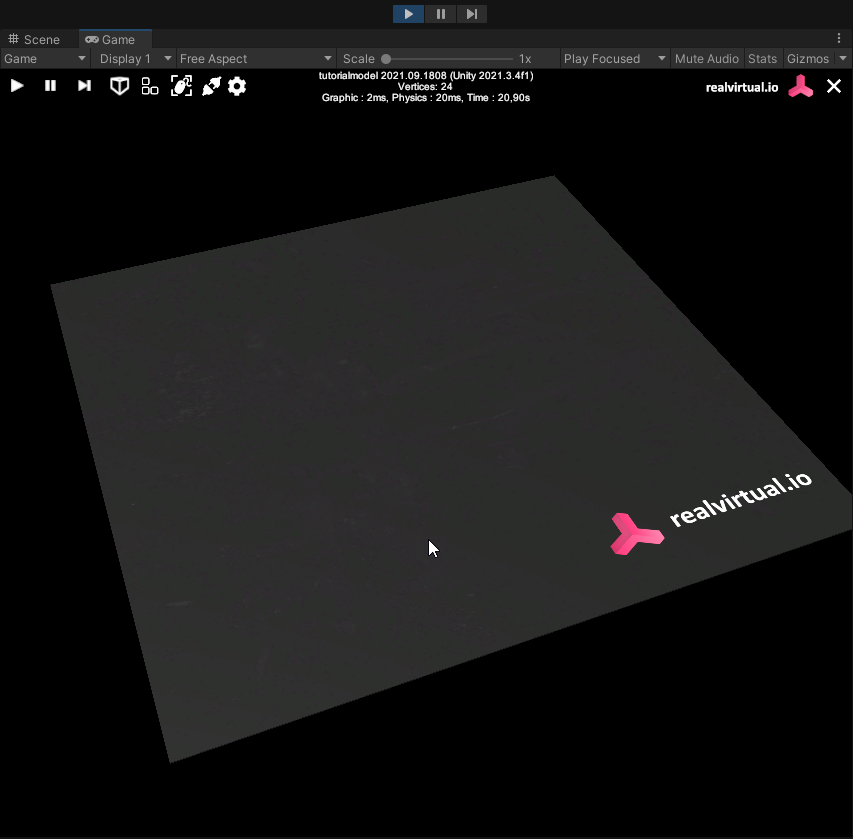
Task: Open the Game view type dropdown
Action: (45, 59)
